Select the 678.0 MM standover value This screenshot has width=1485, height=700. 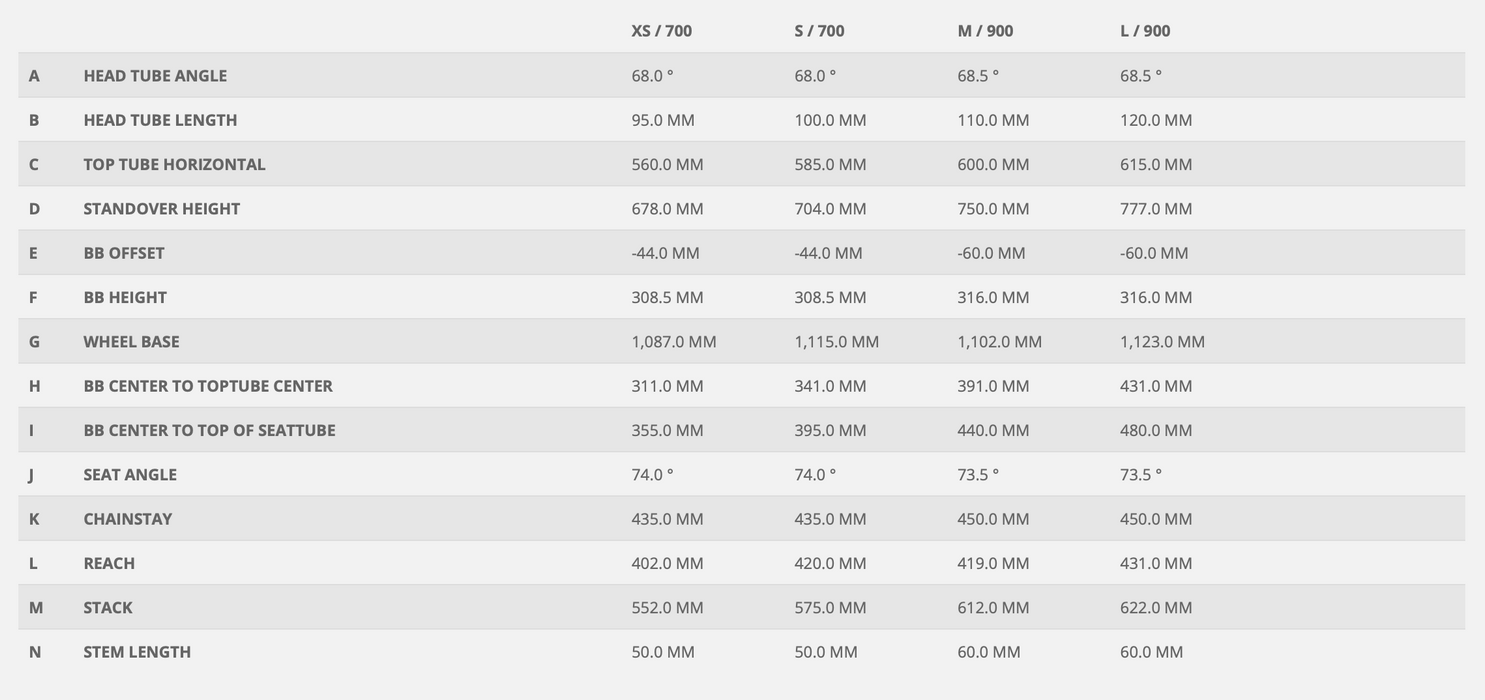coord(667,209)
